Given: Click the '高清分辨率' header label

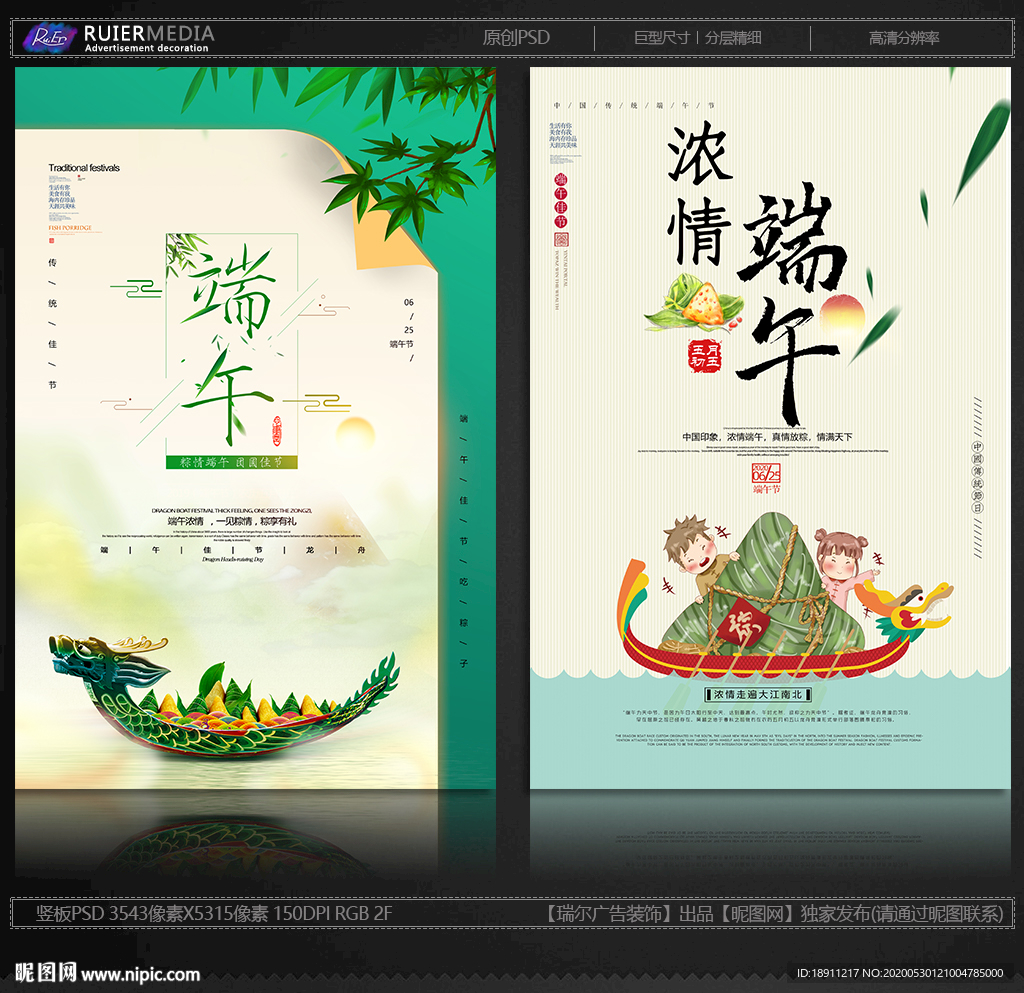Looking at the screenshot, I should pos(904,38).
